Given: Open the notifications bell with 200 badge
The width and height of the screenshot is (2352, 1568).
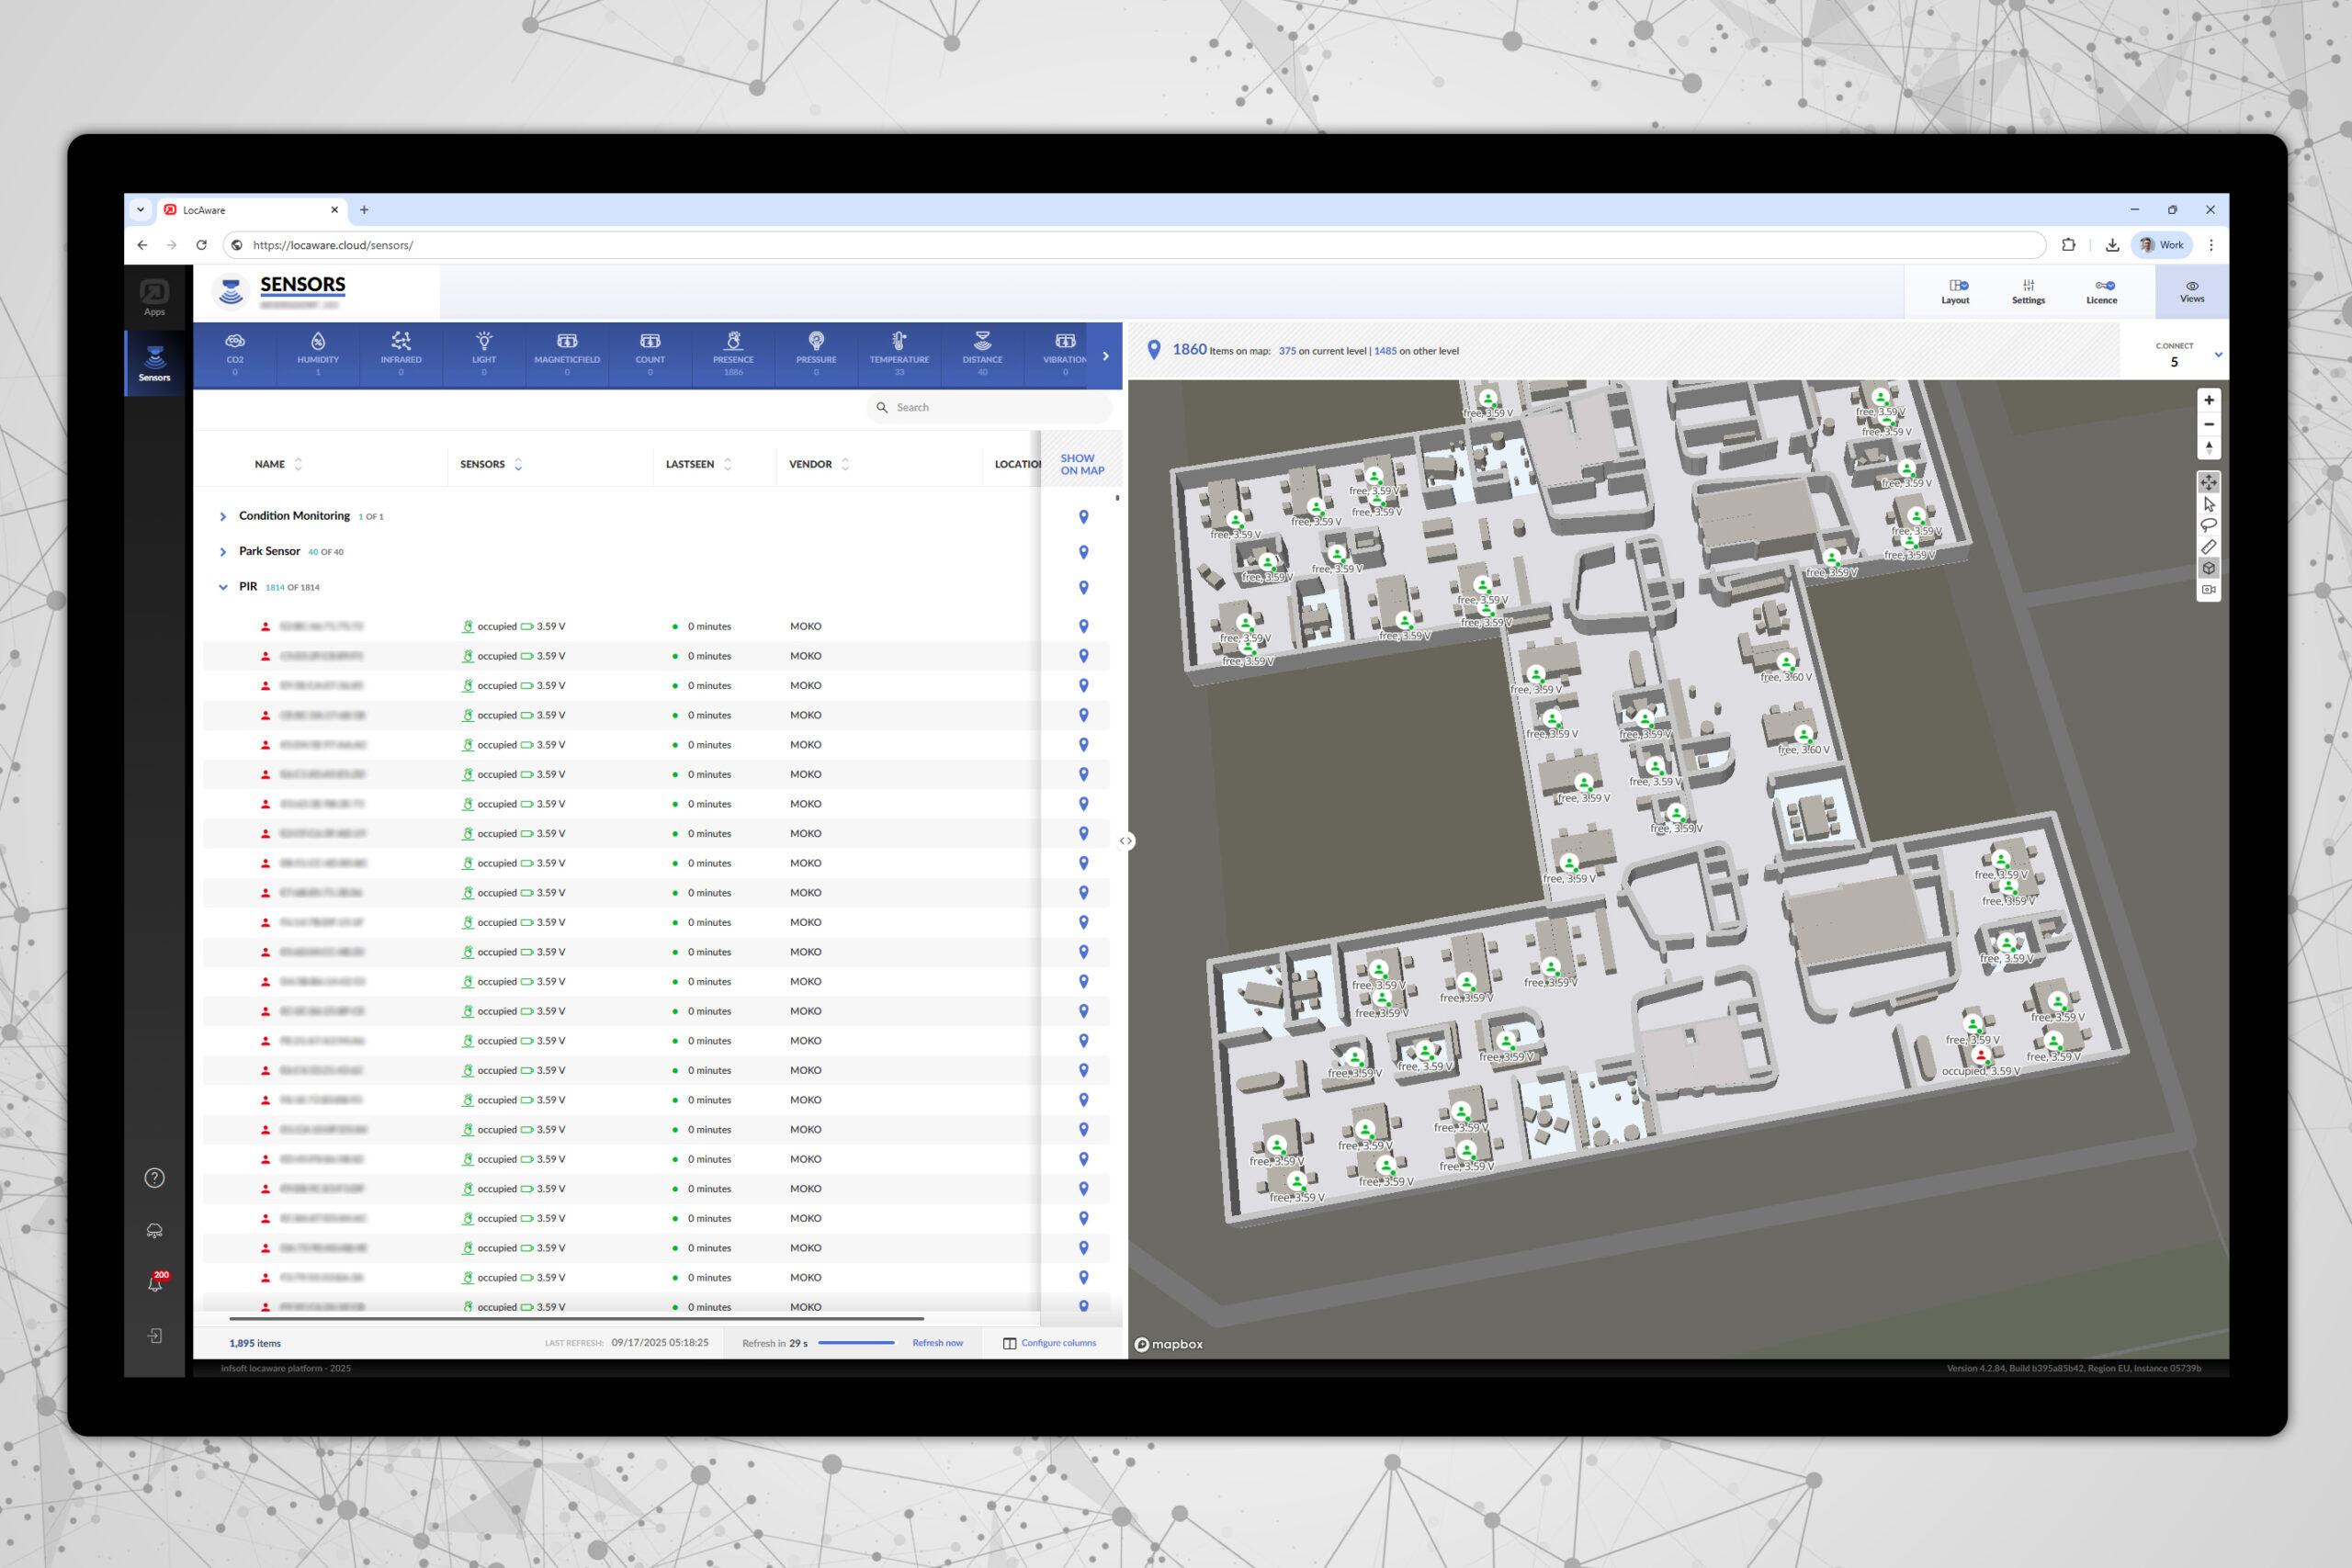Looking at the screenshot, I should pyautogui.click(x=155, y=1283).
